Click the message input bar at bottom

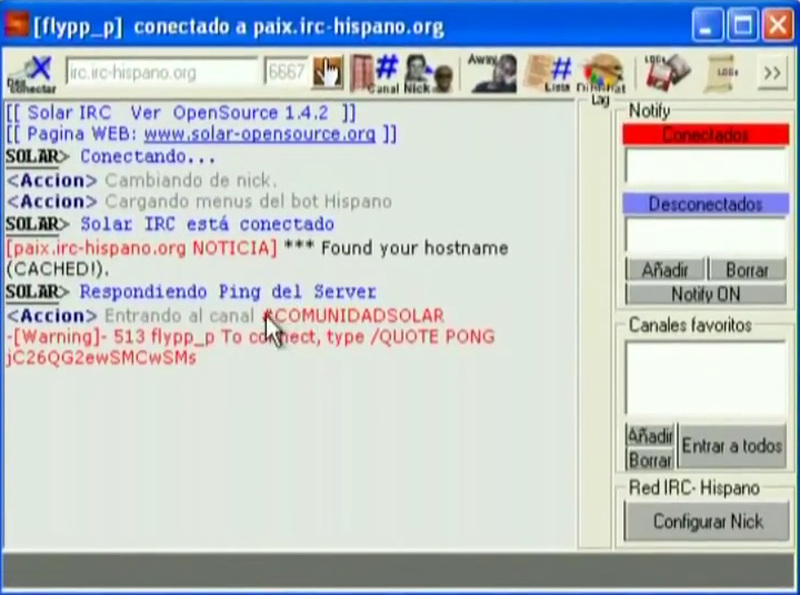(399, 571)
